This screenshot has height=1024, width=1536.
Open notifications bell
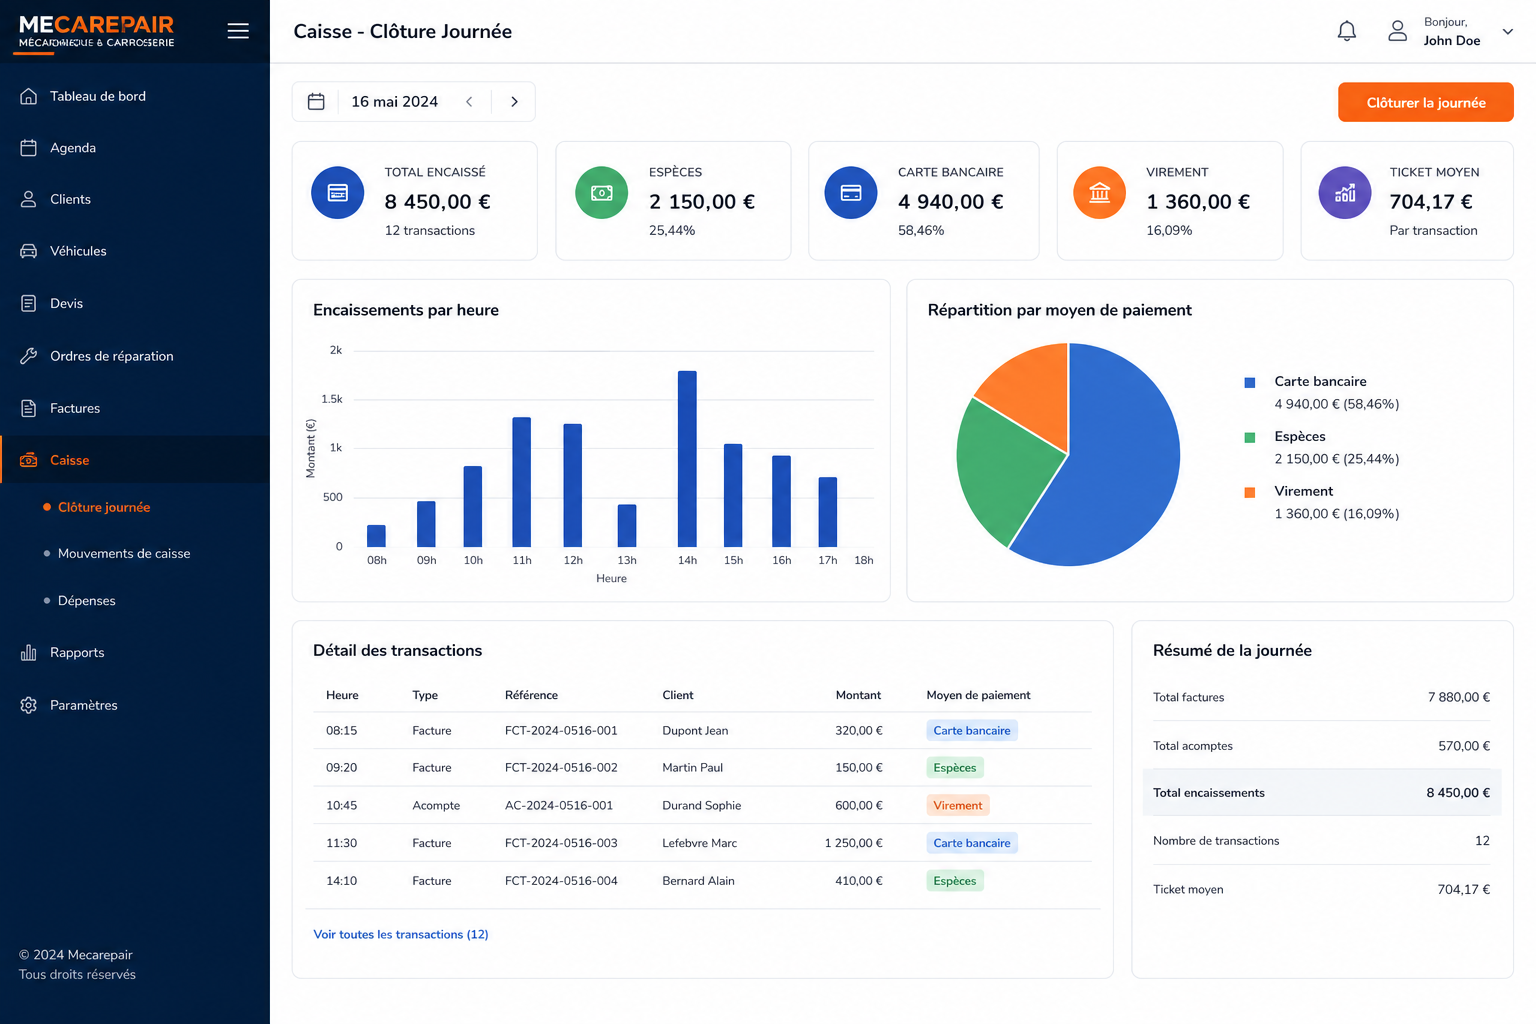(1347, 31)
